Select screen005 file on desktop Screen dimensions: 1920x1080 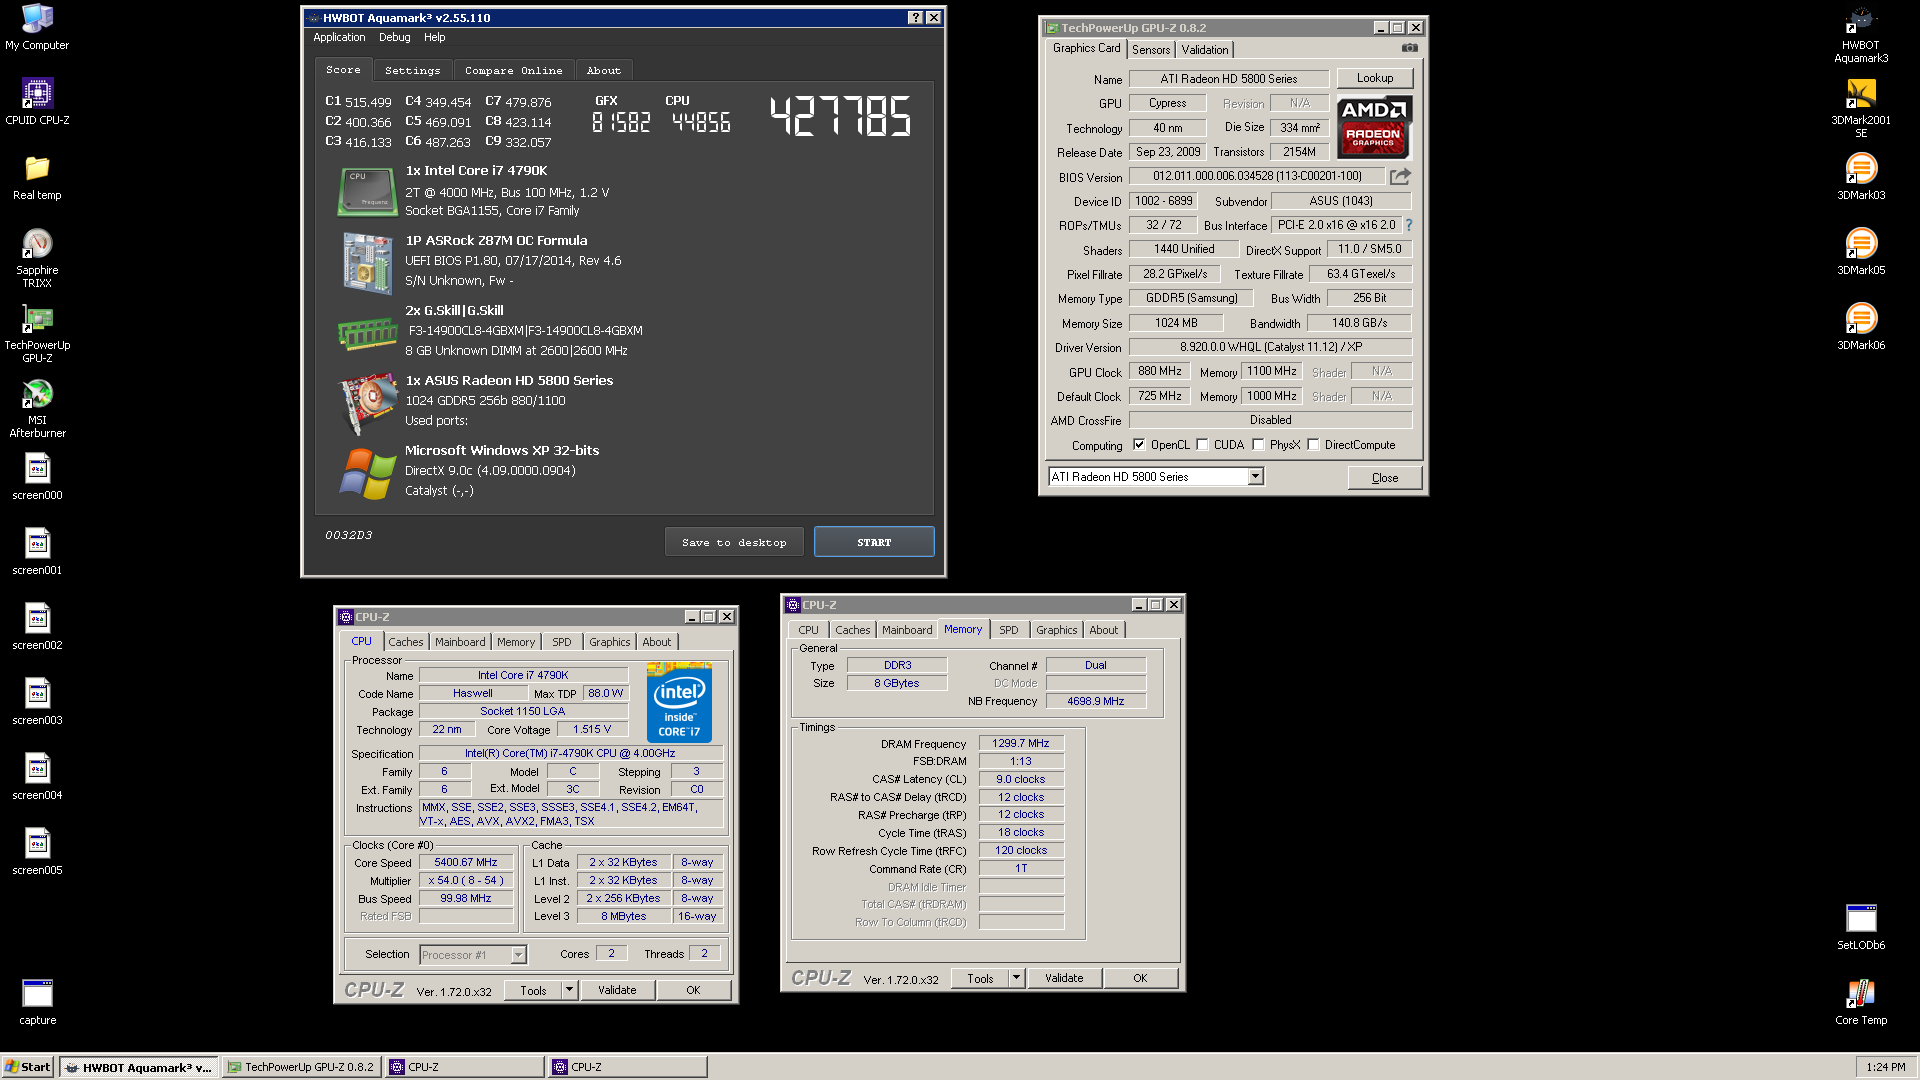37,852
